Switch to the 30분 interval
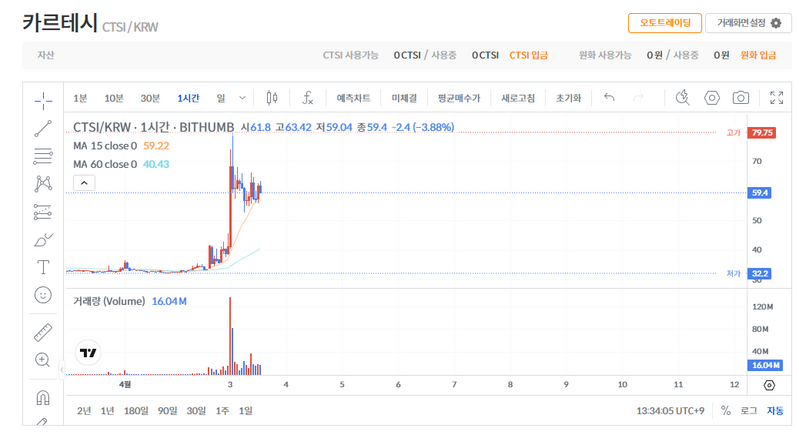Image resolution: width=799 pixels, height=435 pixels. click(x=150, y=98)
